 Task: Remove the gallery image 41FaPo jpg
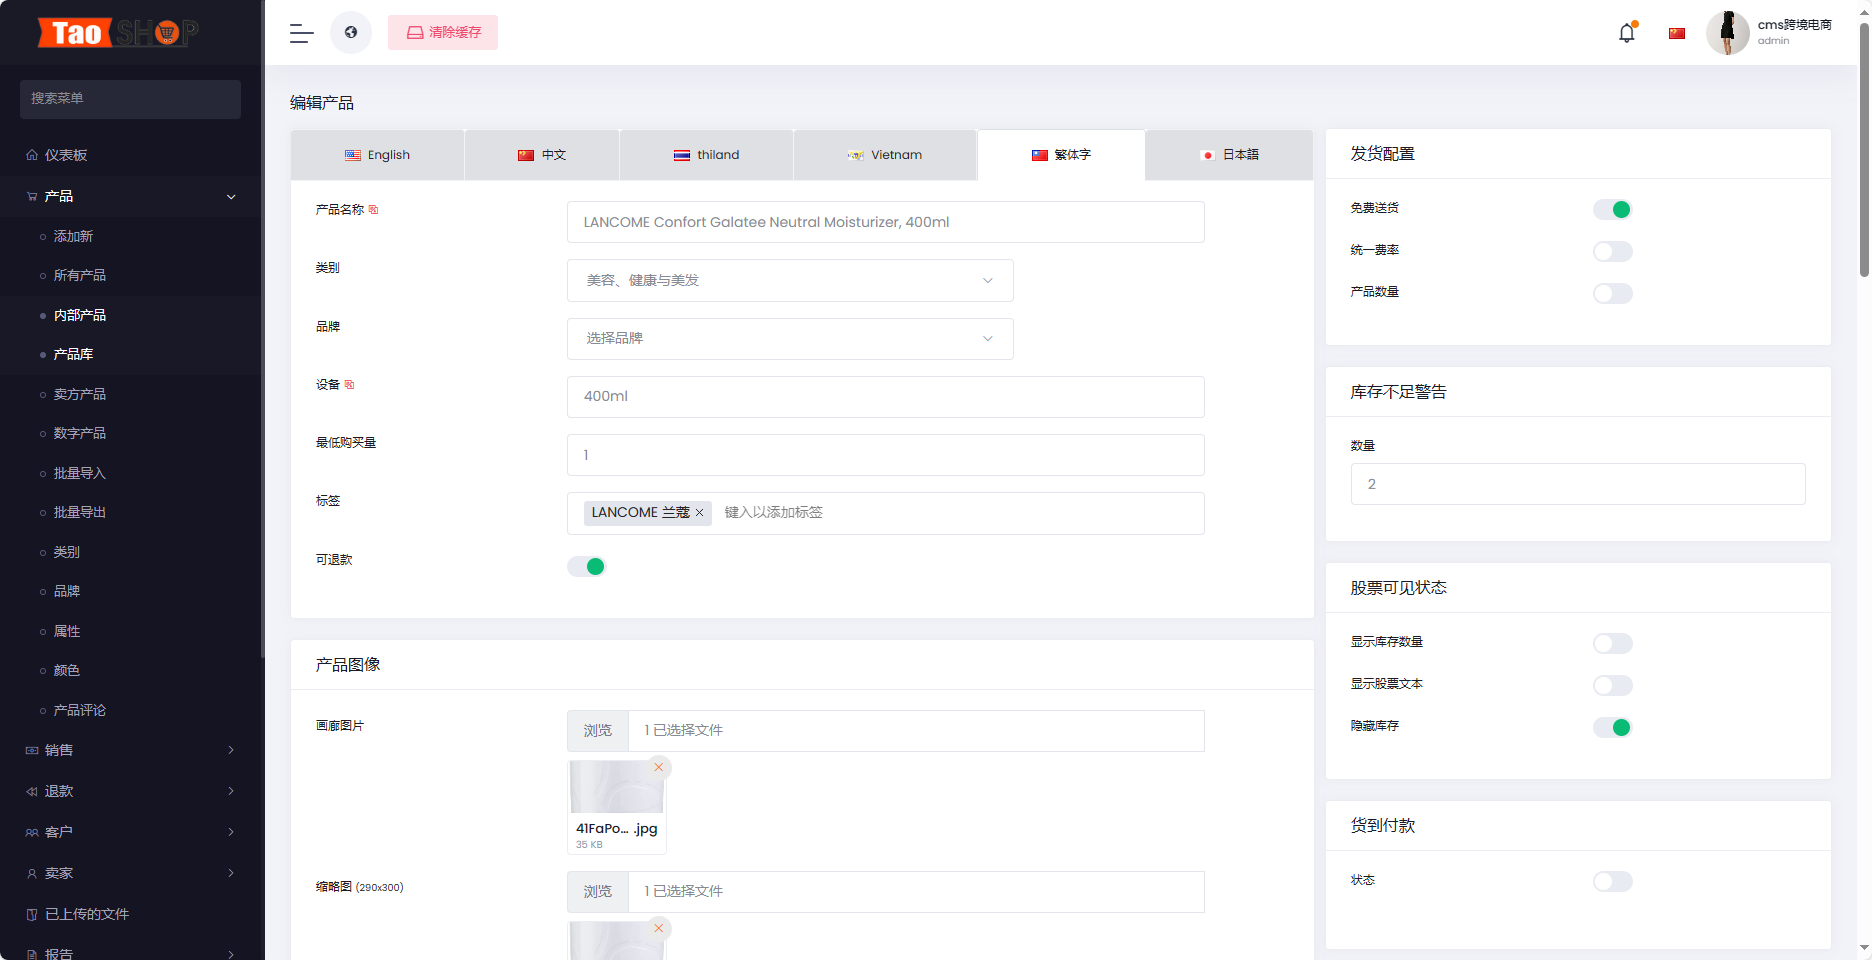658,767
